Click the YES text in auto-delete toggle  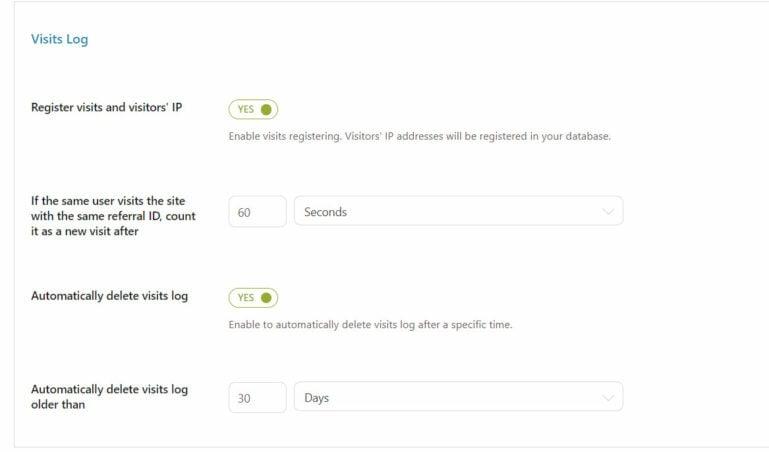click(x=246, y=298)
